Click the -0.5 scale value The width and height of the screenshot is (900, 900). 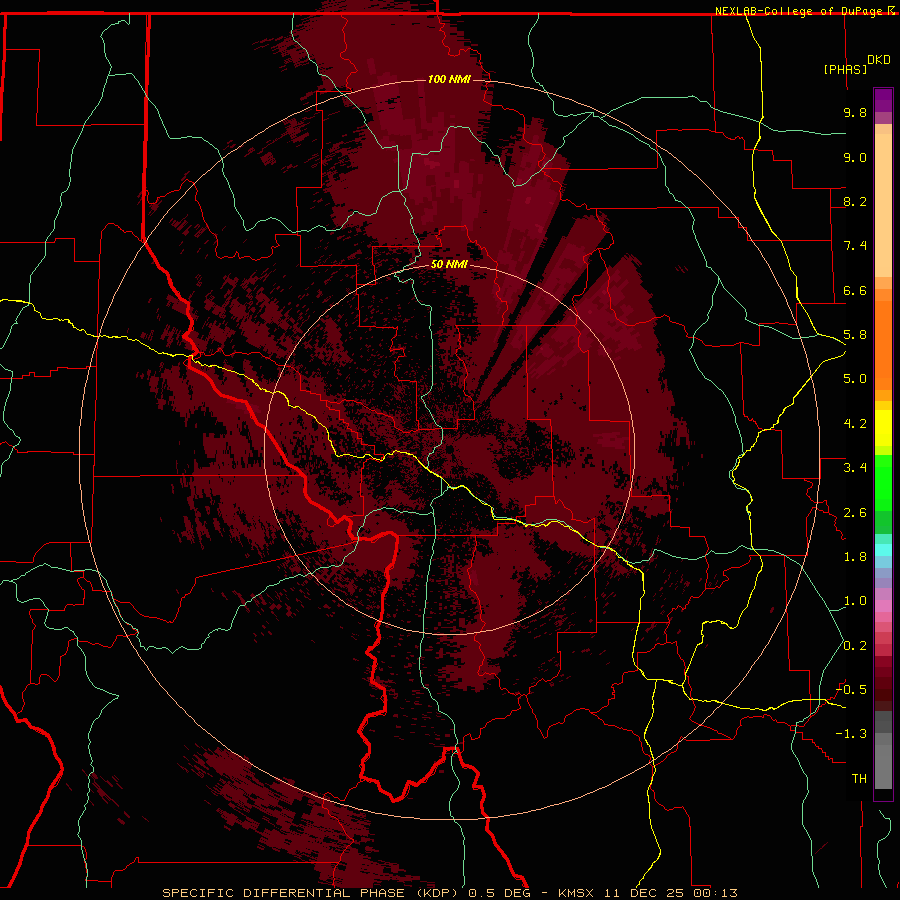(x=851, y=690)
